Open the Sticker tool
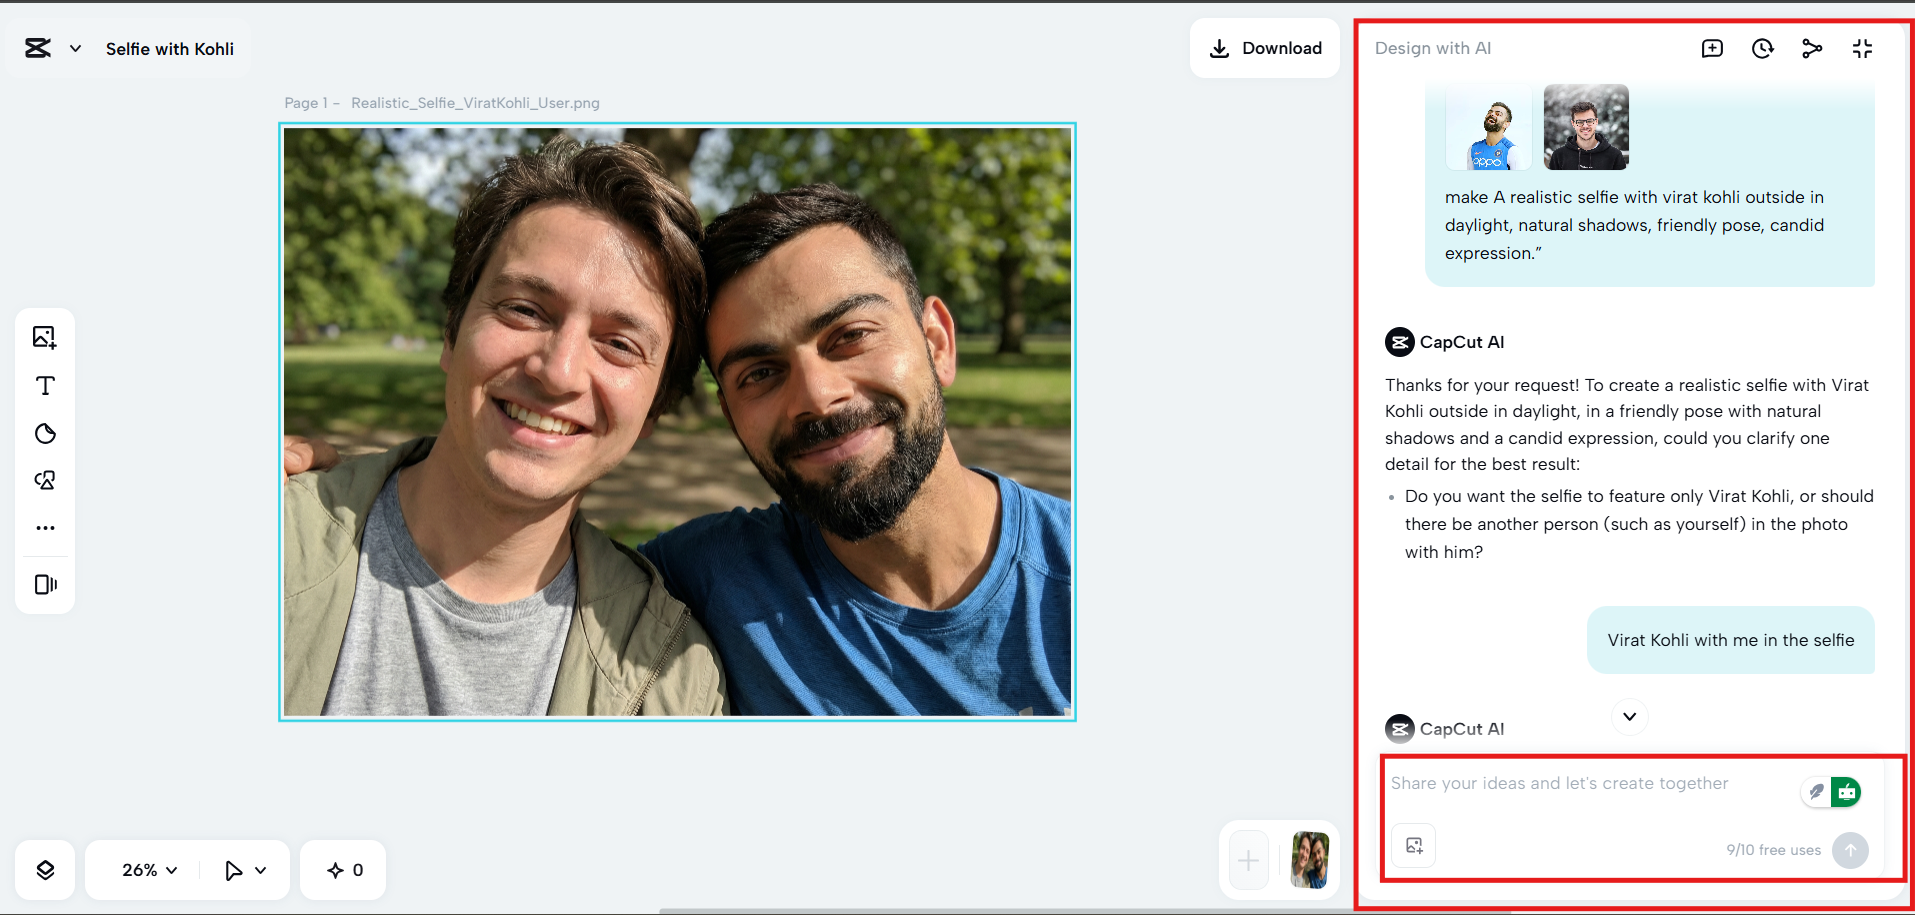Viewport: 1916px width, 915px height. [45, 433]
